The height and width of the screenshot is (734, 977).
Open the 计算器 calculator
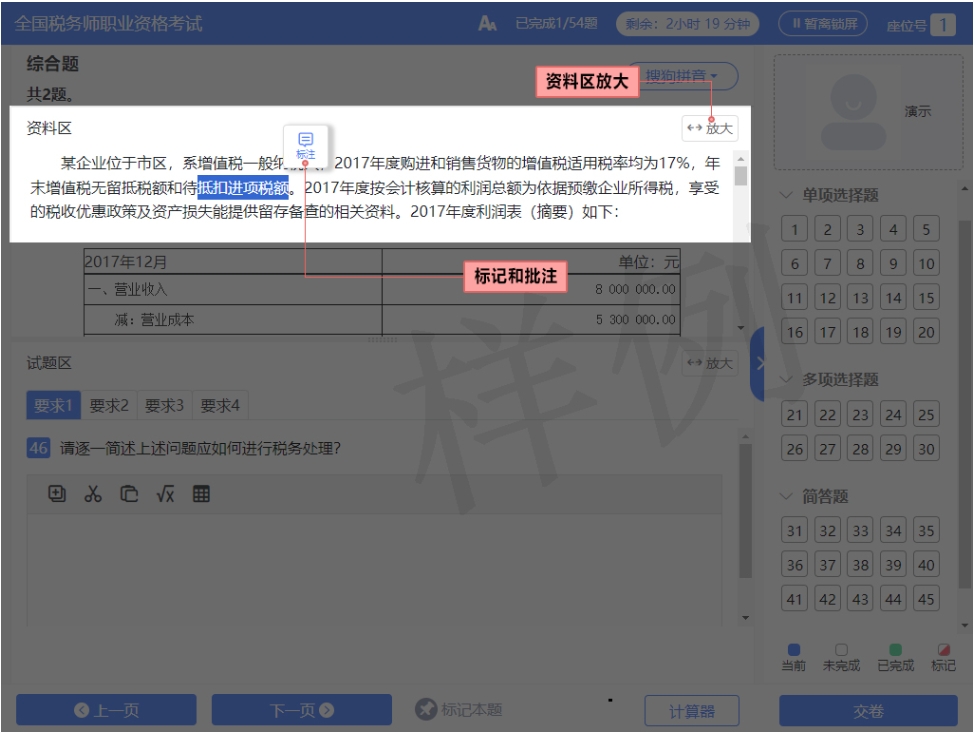pos(691,711)
